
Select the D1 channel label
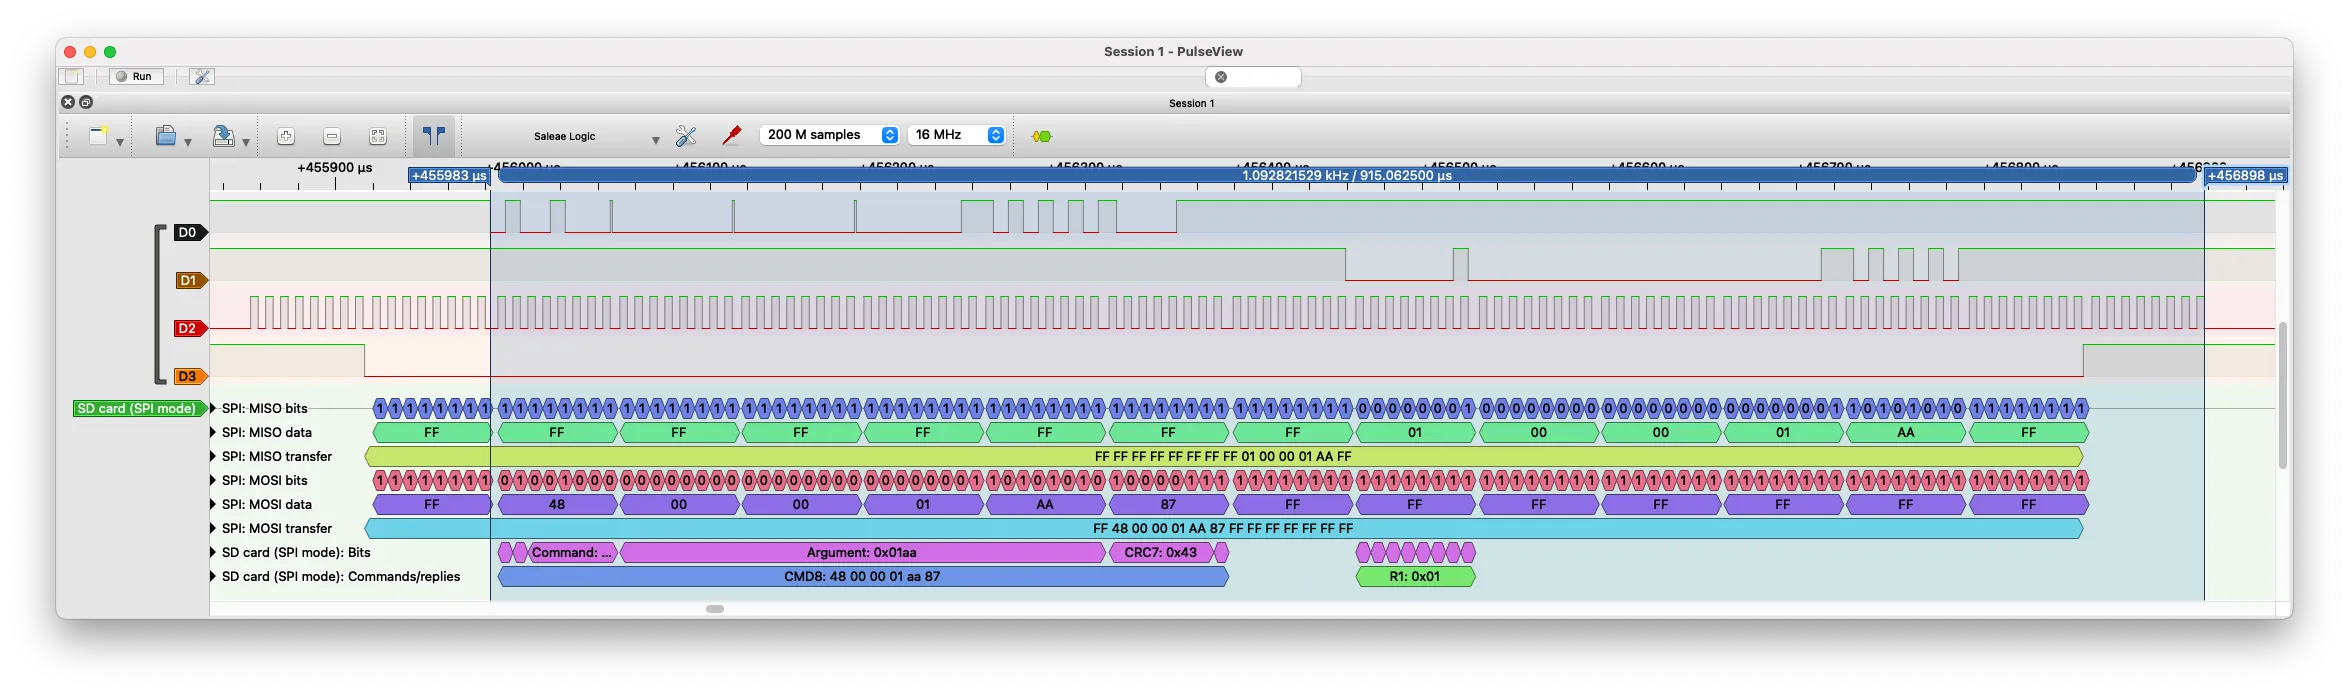pyautogui.click(x=190, y=280)
